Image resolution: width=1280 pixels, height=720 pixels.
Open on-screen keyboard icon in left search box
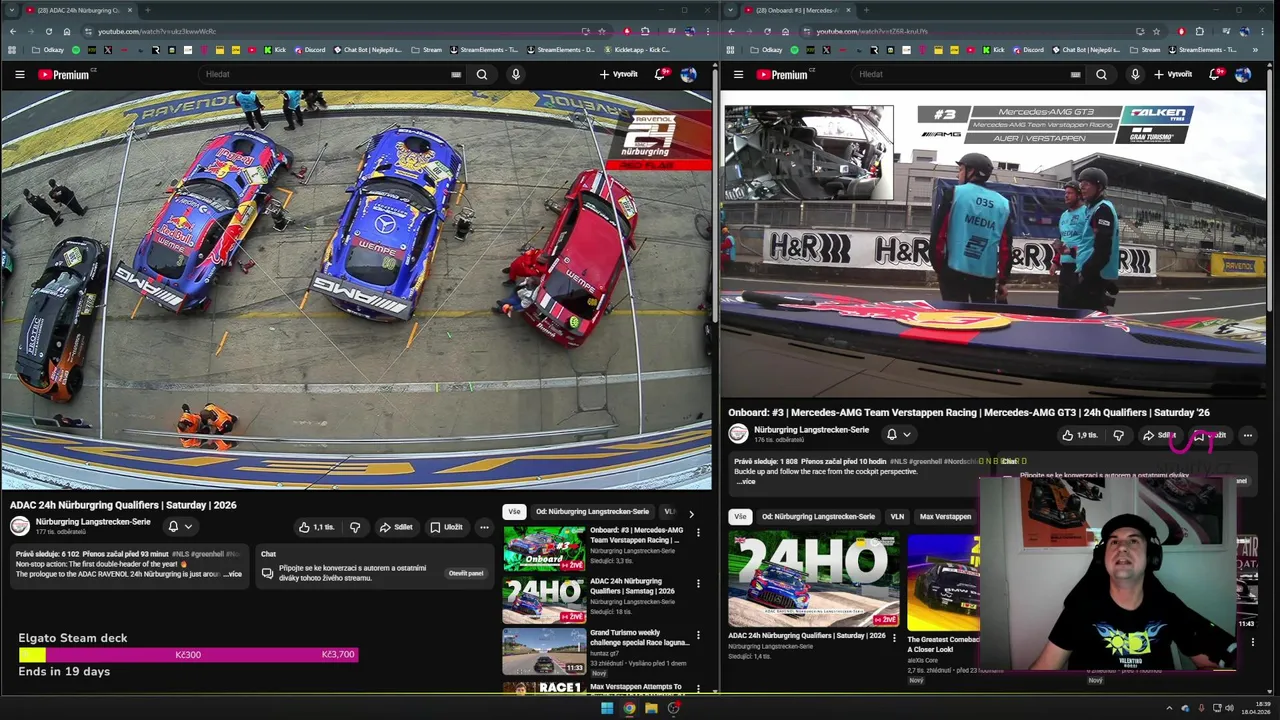456,74
